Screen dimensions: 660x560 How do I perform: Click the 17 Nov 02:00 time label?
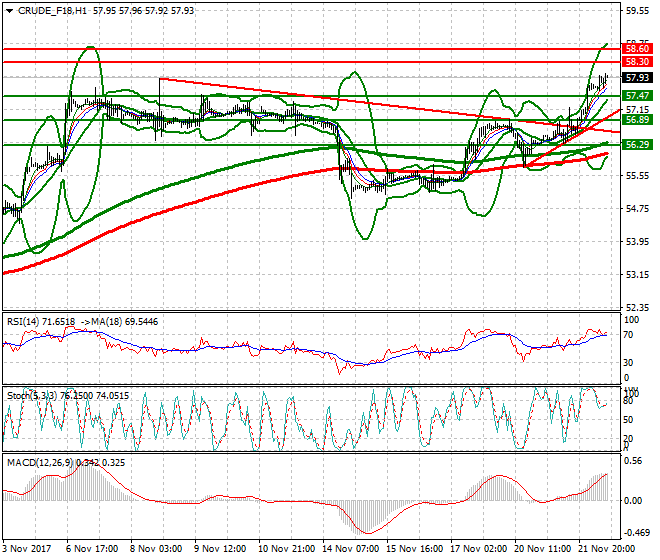(x=479, y=549)
